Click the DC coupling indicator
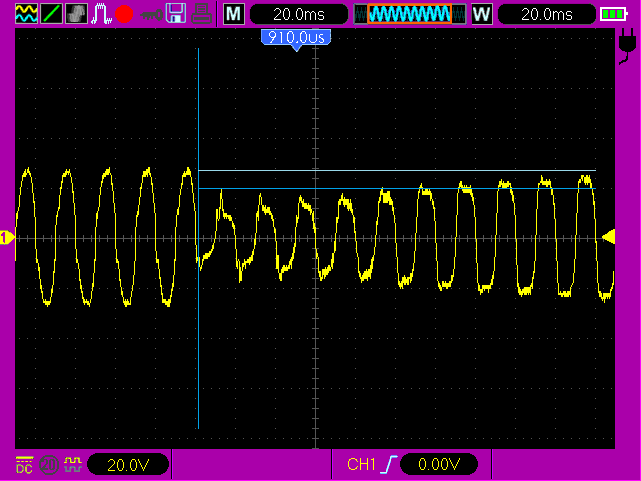 coord(24,465)
